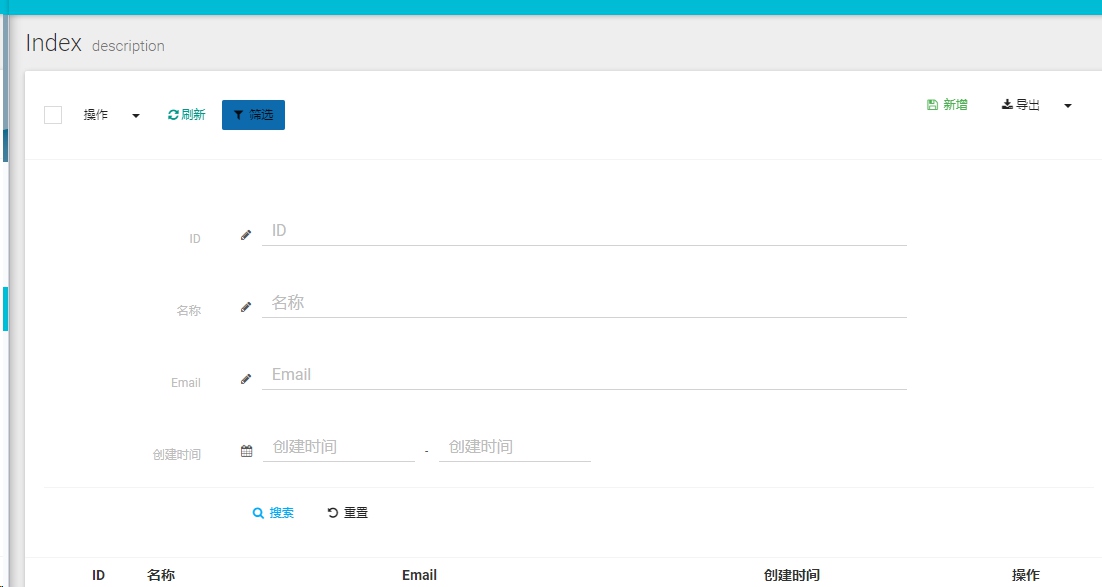Click the 搜索 search button

(273, 512)
